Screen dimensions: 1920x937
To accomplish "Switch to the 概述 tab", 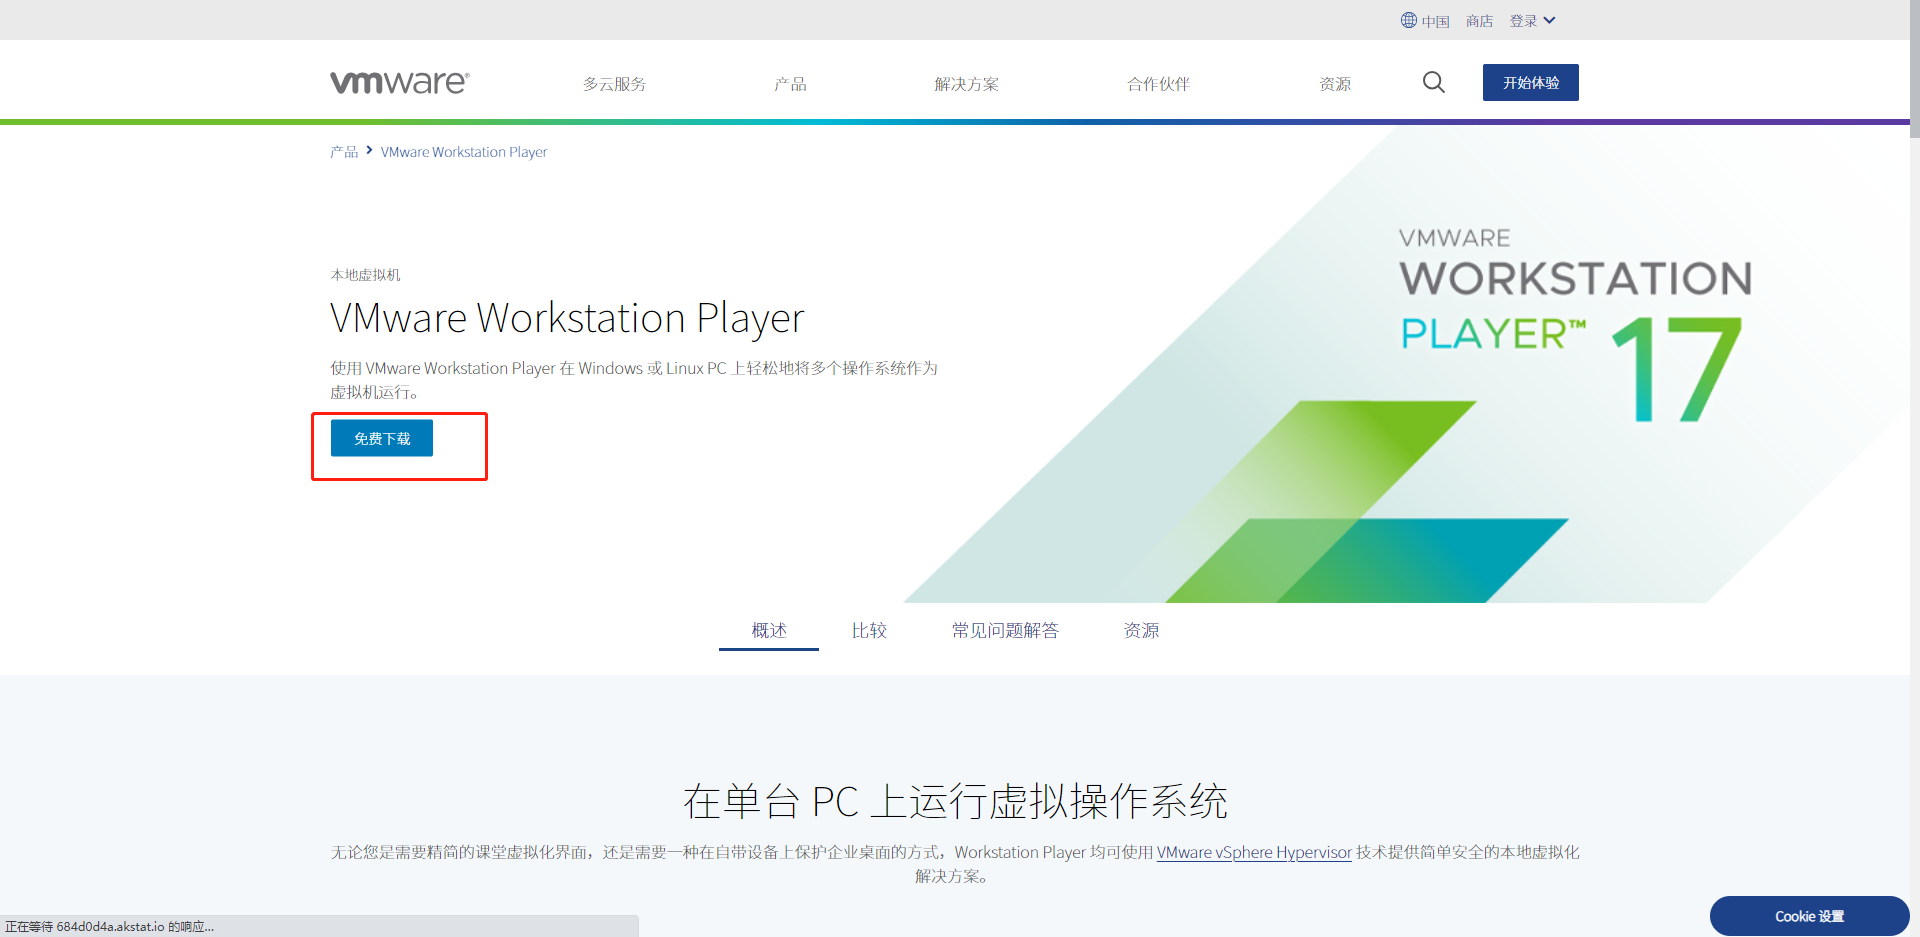I will coord(769,631).
